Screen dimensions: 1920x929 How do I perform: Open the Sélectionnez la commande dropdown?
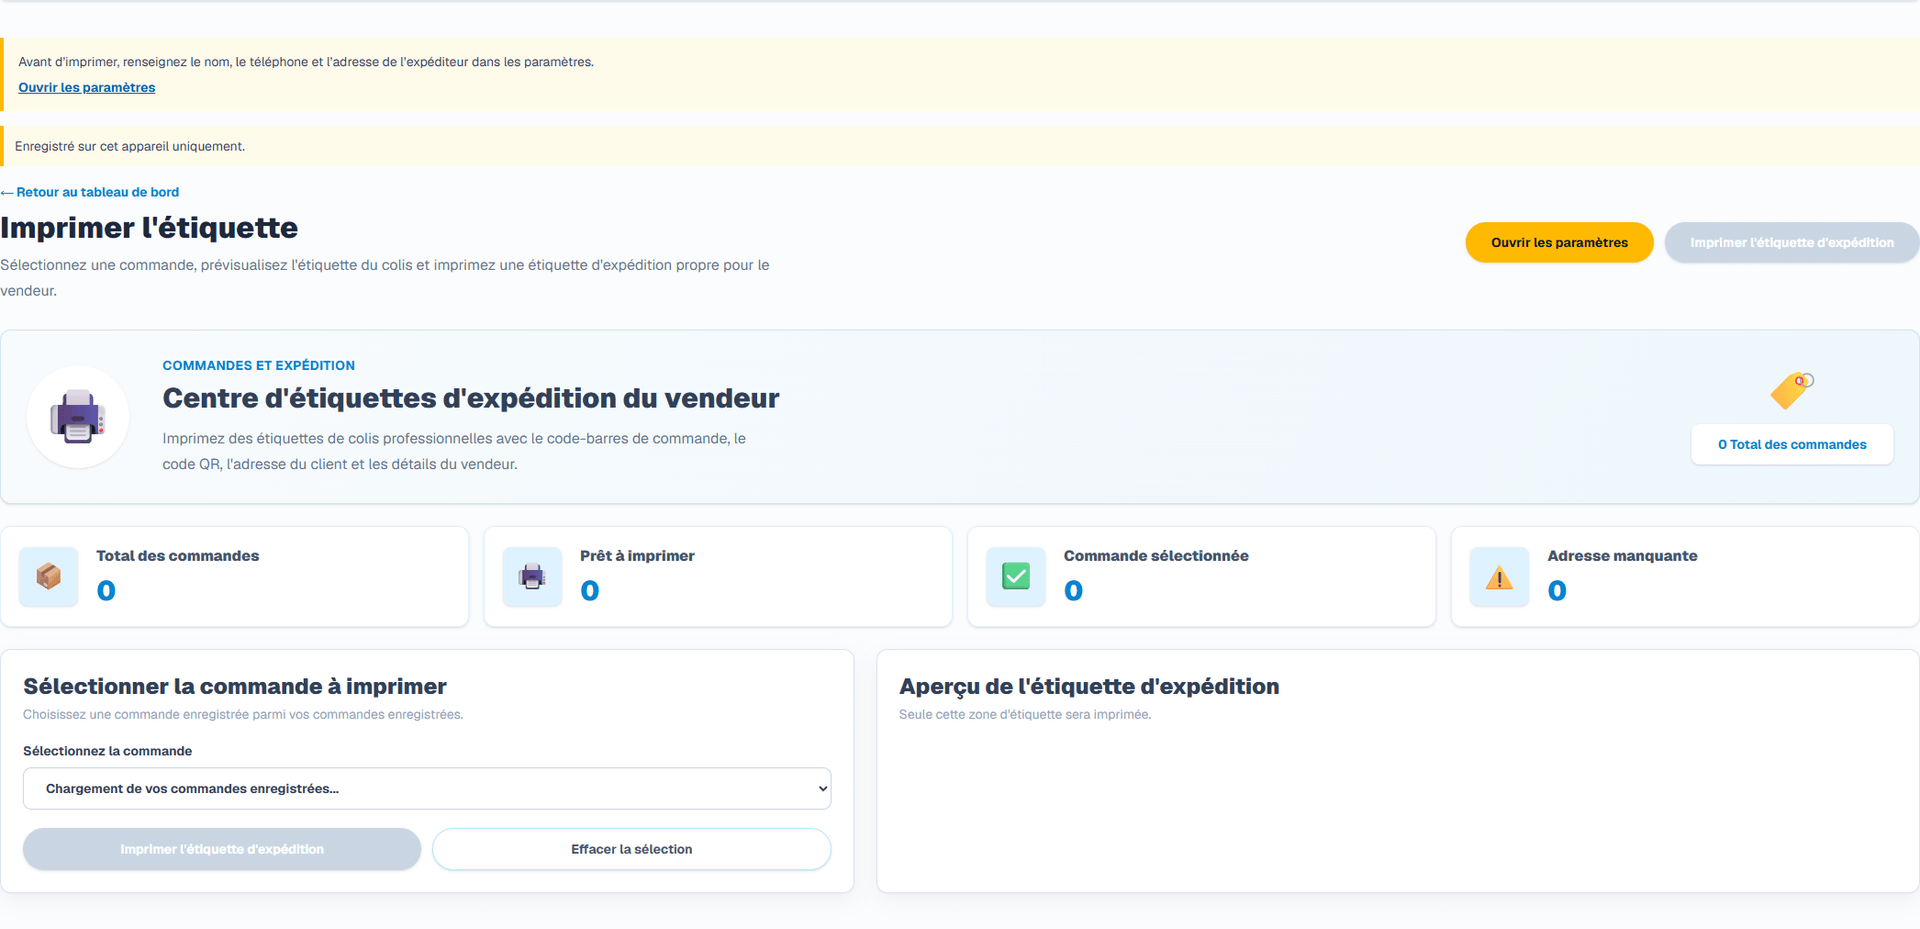[x=427, y=788]
